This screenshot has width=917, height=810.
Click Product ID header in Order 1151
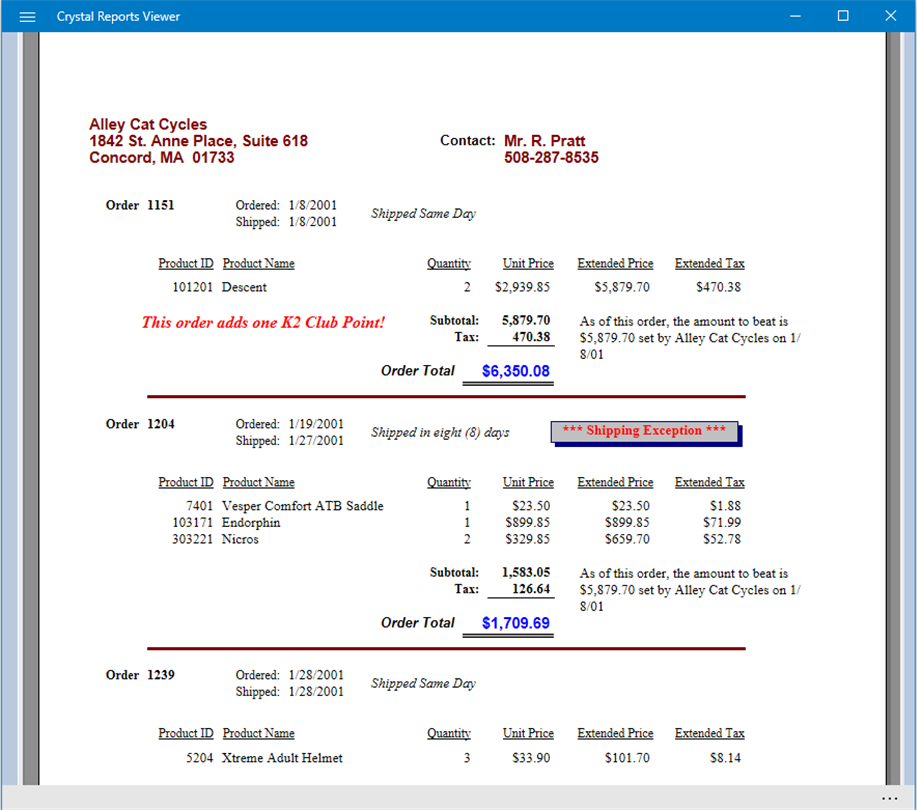point(185,264)
